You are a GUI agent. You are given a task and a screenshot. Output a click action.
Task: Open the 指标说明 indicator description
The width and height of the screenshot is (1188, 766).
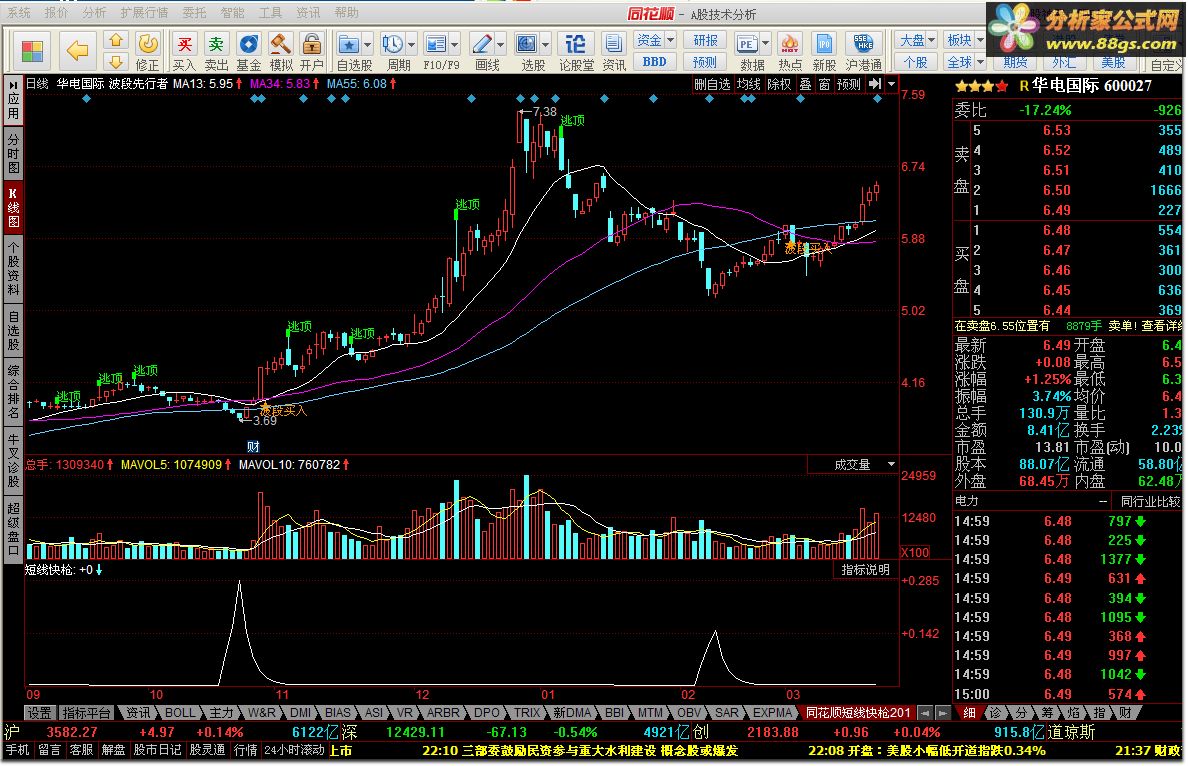click(865, 570)
